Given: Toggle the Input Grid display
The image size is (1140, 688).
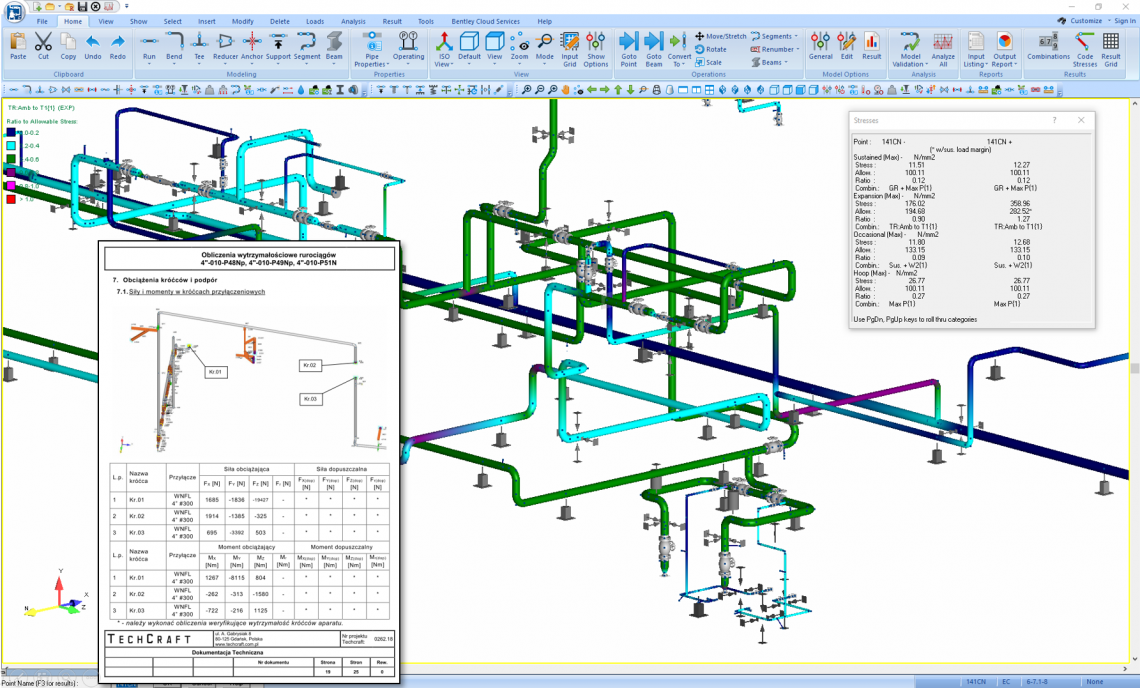Looking at the screenshot, I should (570, 45).
